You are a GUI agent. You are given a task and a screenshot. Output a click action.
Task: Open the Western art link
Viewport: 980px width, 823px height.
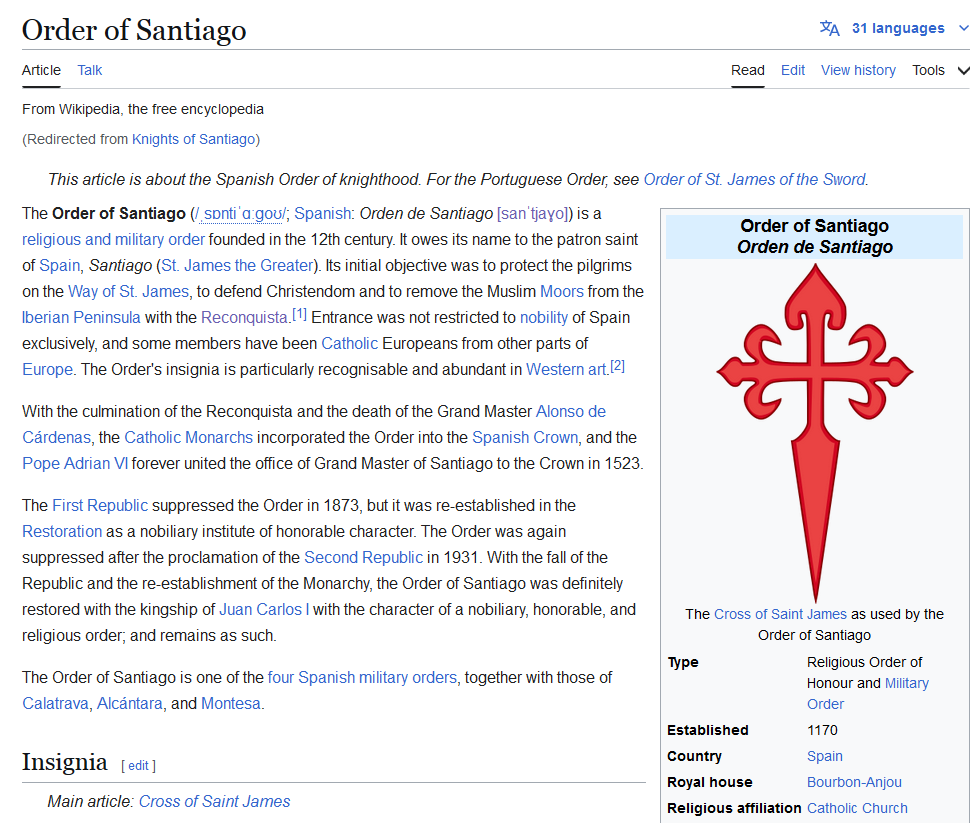pyautogui.click(x=566, y=369)
